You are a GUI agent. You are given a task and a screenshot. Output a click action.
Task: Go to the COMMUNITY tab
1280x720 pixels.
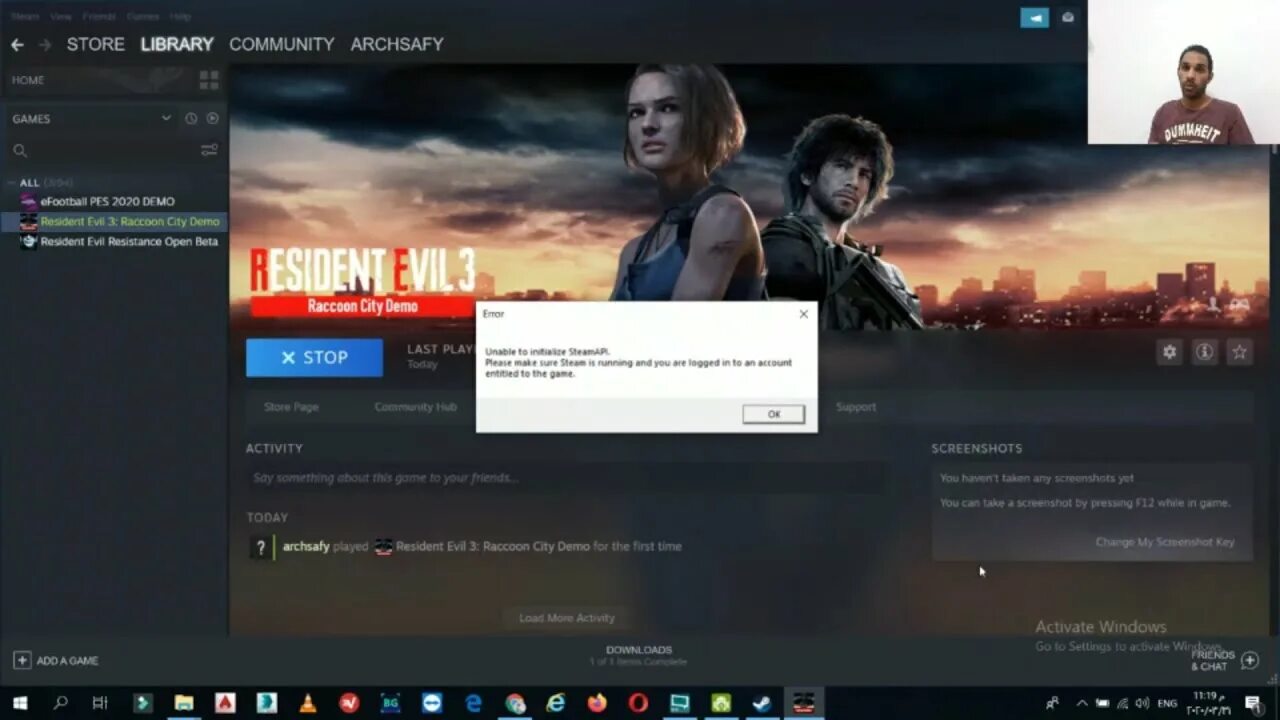click(x=282, y=45)
